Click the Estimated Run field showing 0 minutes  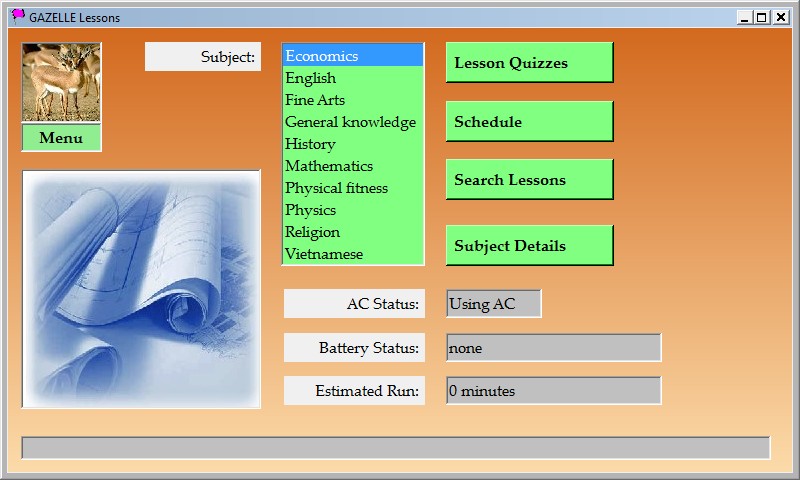coord(554,391)
